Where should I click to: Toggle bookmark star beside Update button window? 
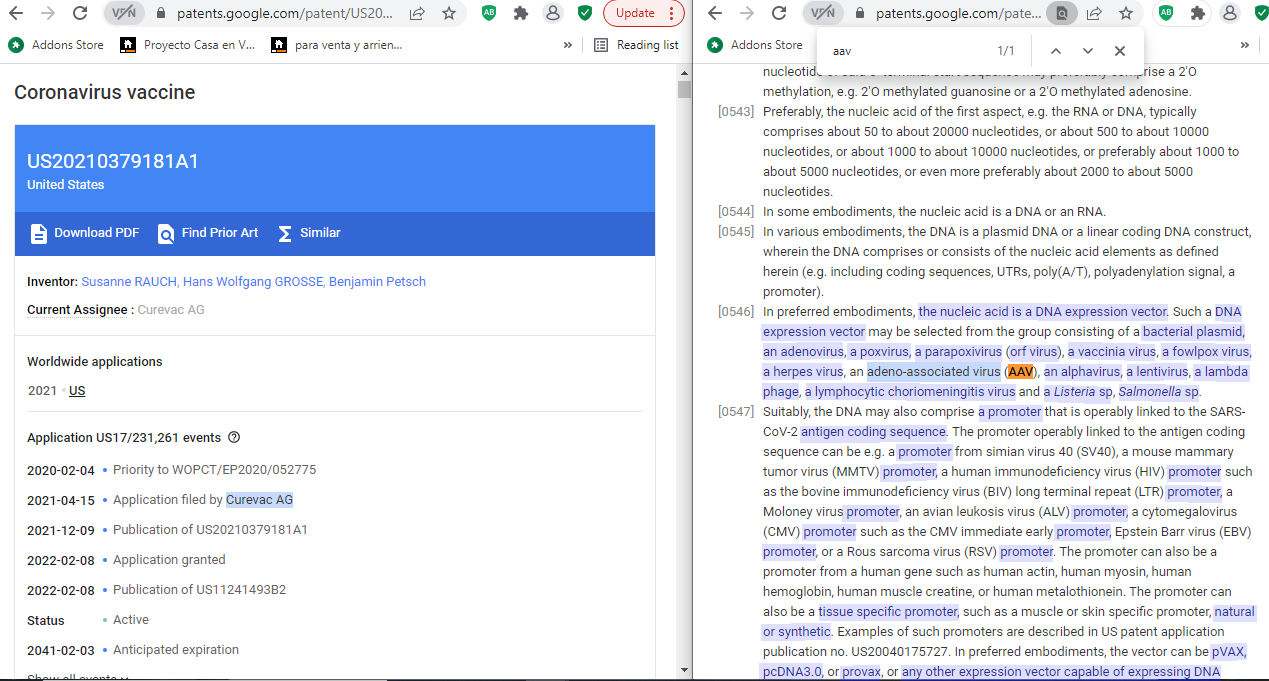pos(449,13)
